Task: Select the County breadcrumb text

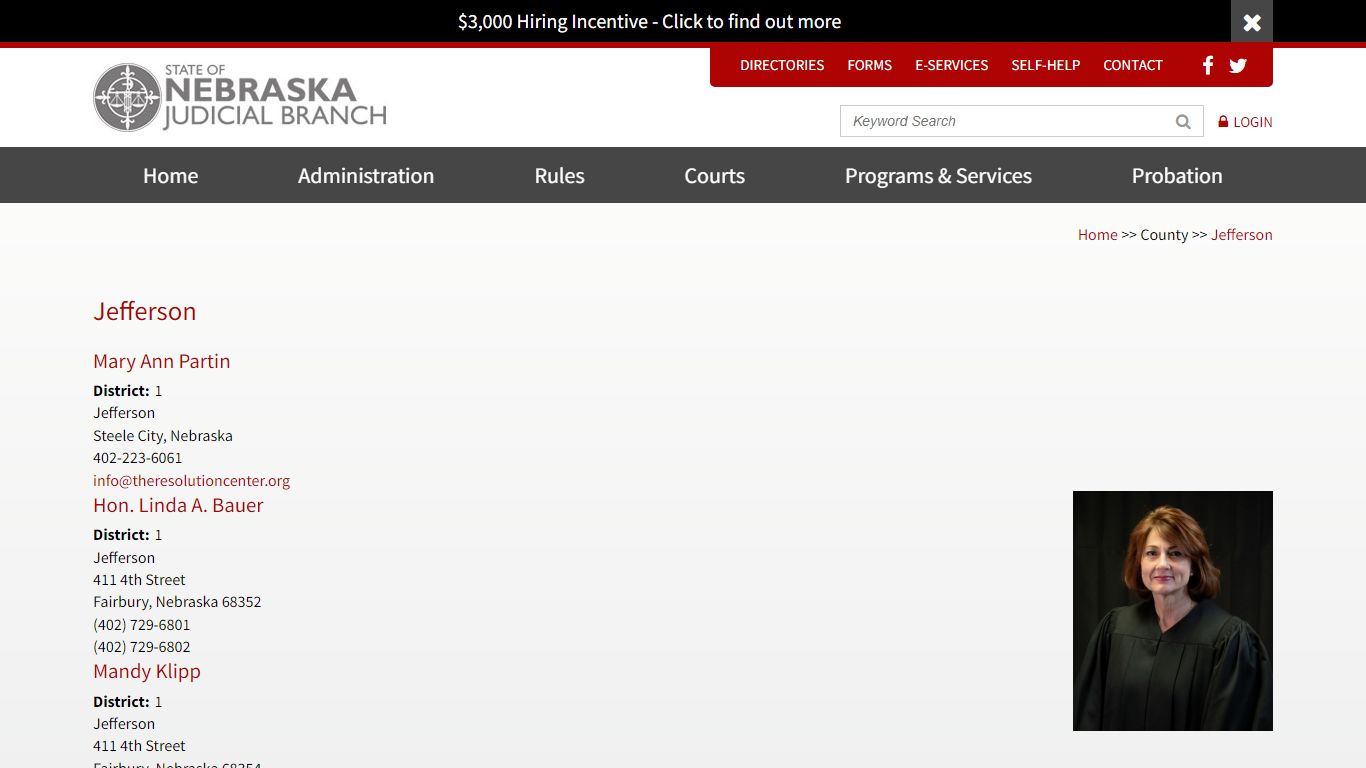Action: [x=1164, y=234]
